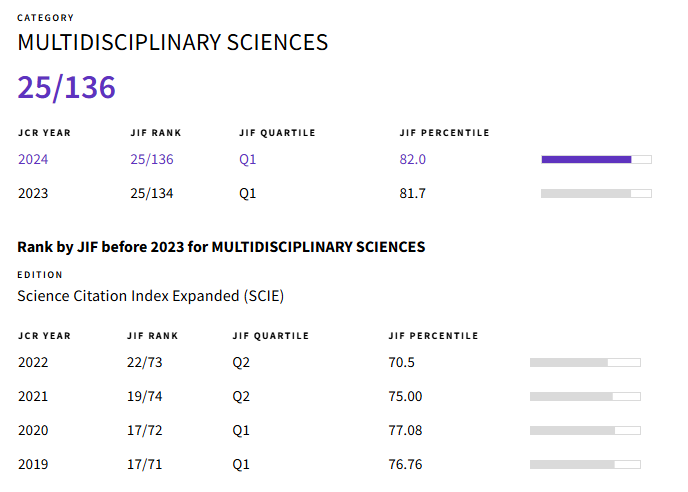Click the 2024 JCR year link
The image size is (688, 492).
(x=33, y=159)
